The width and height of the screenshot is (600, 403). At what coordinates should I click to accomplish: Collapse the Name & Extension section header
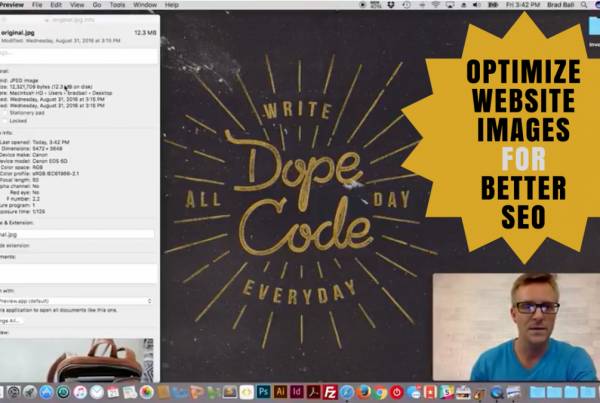pos(17,223)
